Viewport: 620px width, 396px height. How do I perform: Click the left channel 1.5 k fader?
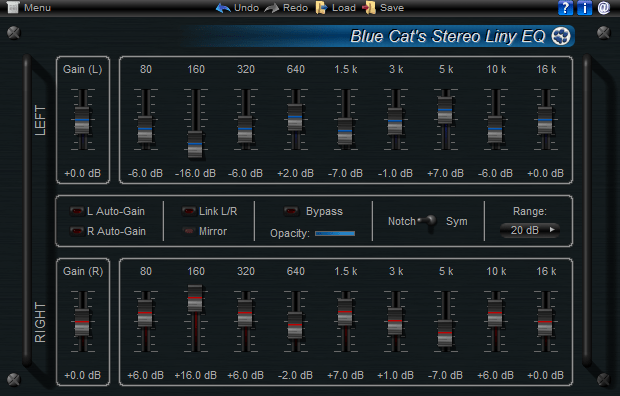(345, 131)
